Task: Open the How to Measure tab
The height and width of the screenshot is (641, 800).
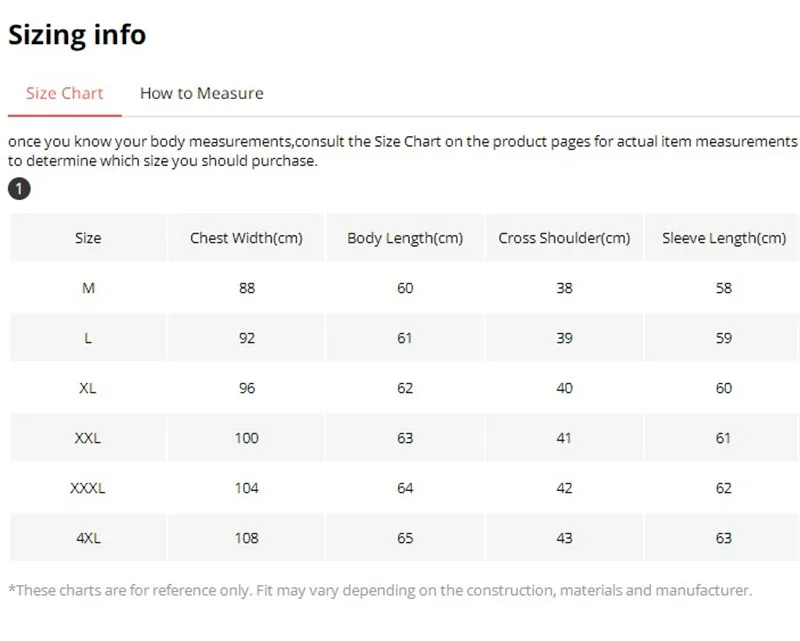Action: tap(202, 93)
